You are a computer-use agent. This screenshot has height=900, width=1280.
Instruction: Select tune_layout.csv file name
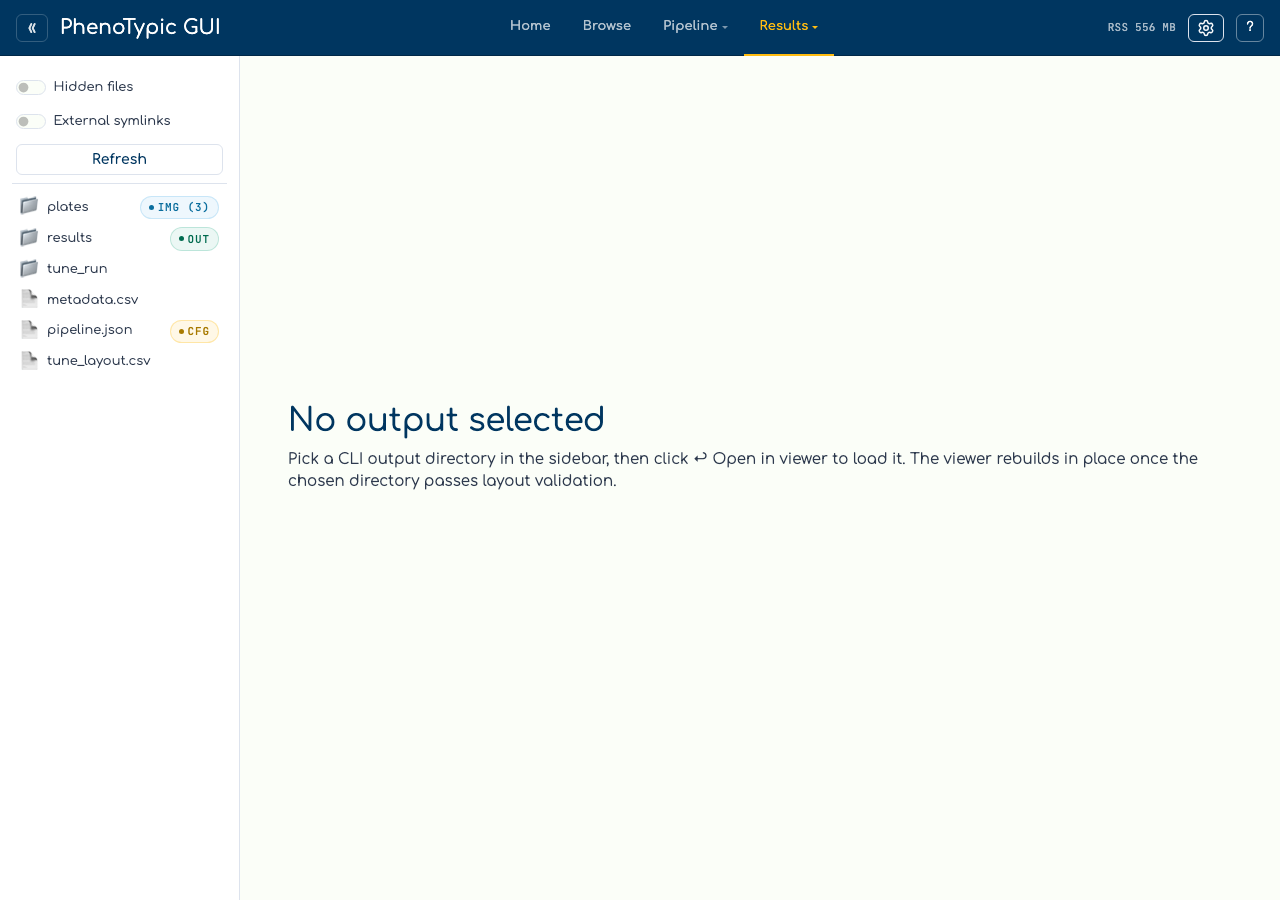99,361
